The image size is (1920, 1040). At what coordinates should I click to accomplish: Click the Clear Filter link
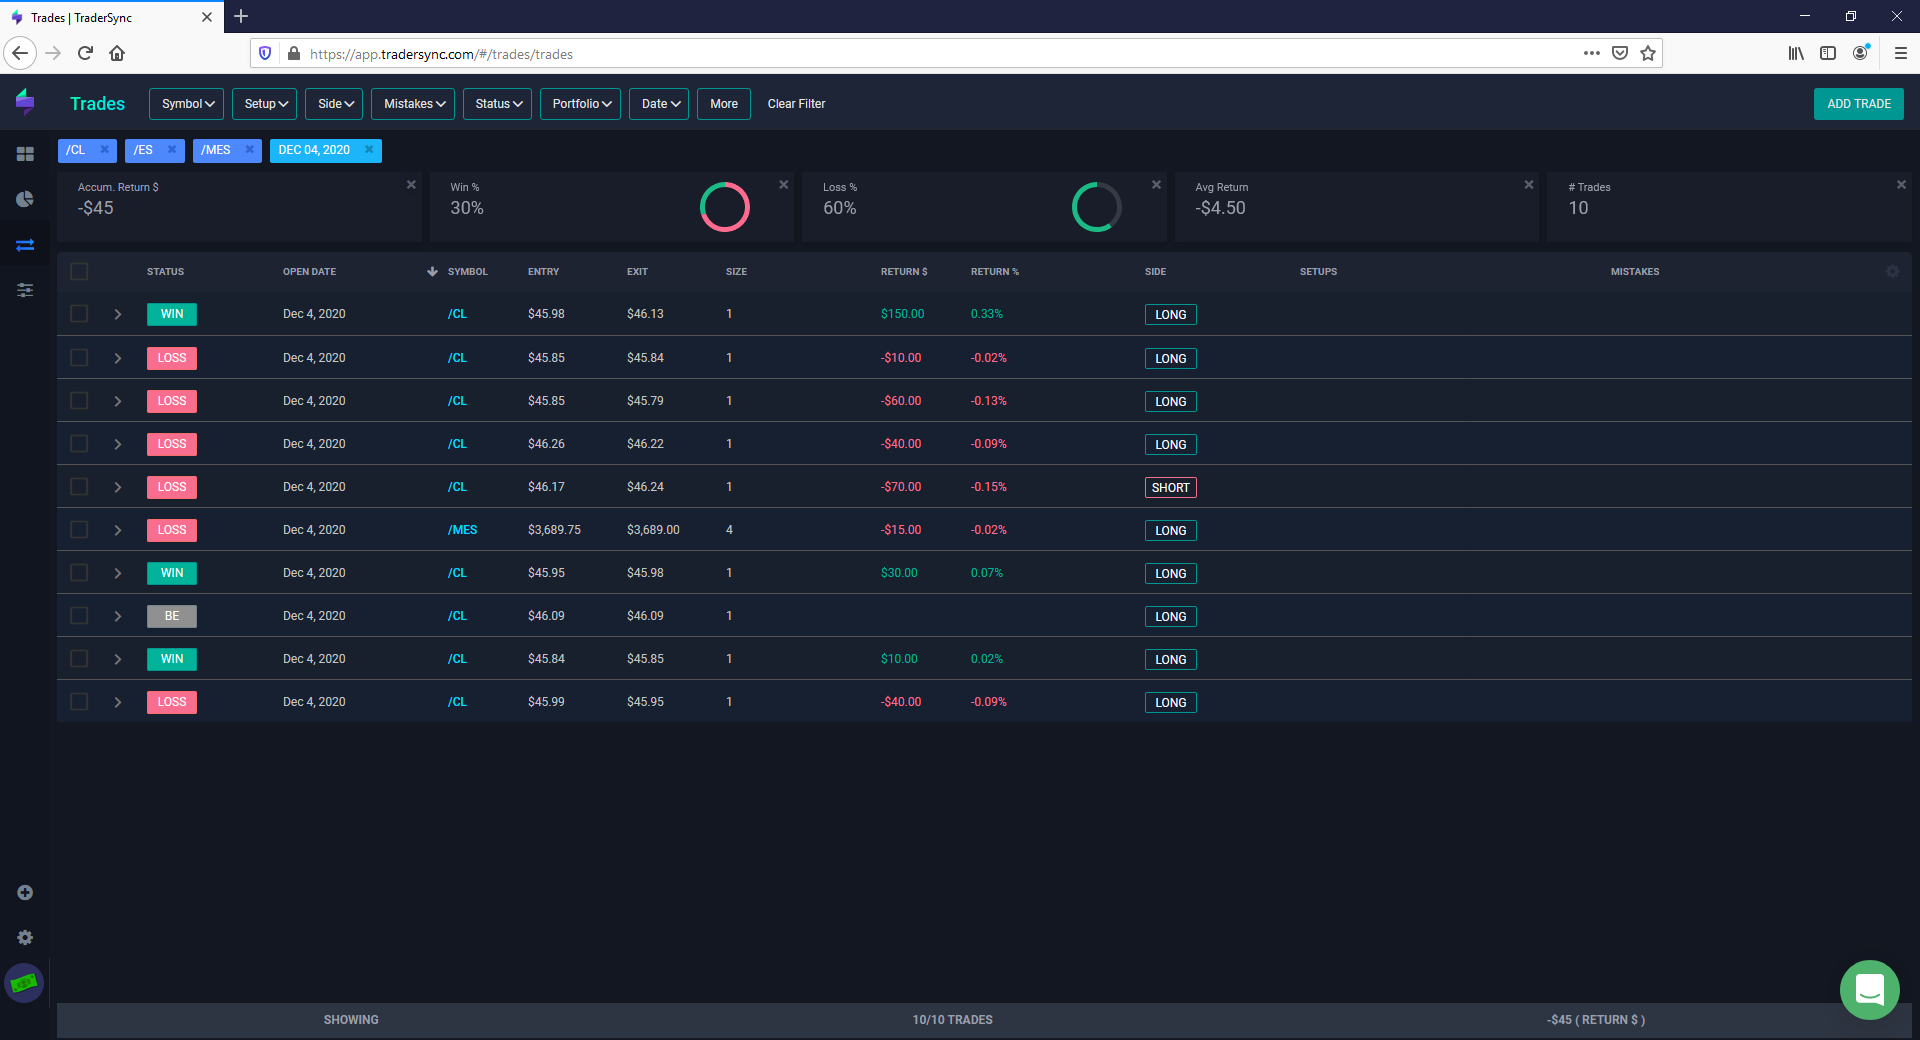(x=797, y=104)
